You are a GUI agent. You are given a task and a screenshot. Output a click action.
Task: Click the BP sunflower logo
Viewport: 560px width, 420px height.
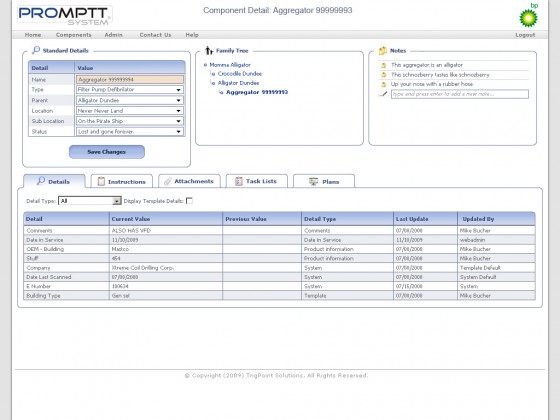528,18
